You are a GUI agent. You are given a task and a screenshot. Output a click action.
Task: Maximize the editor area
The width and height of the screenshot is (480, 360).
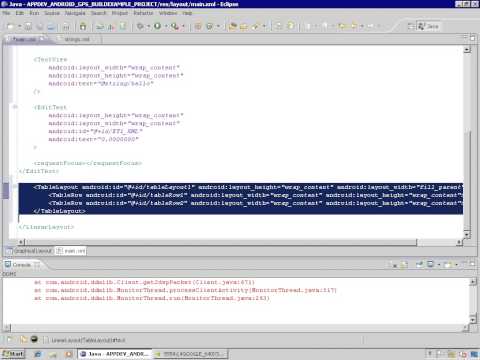(472, 38)
